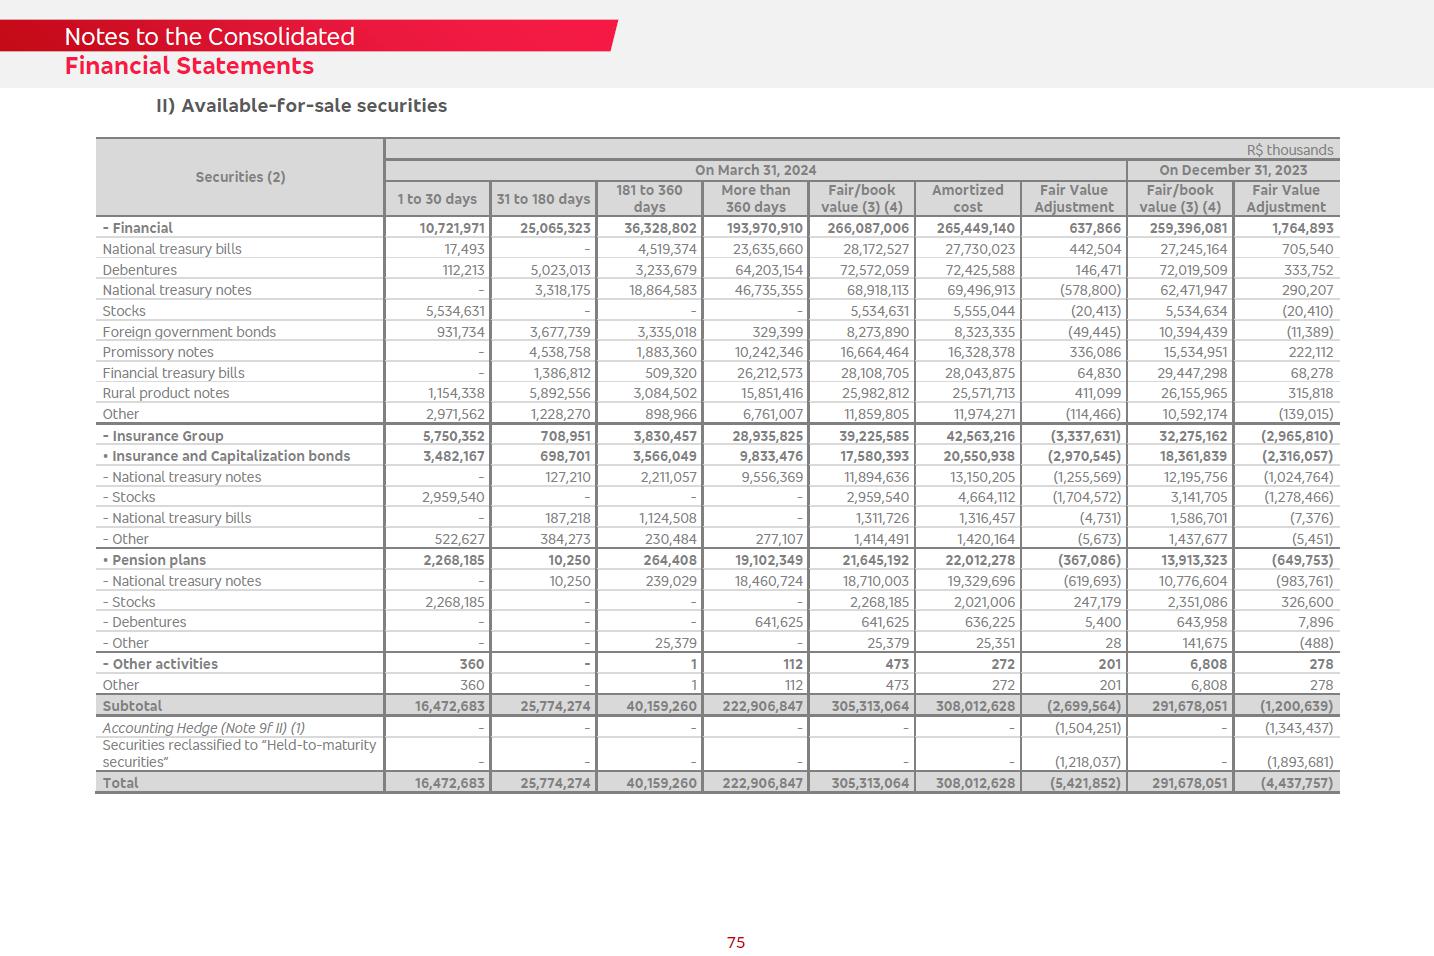This screenshot has width=1434, height=956.
Task: Select the 'Insurance and Capitalization bonds' row label
Action: click(x=230, y=456)
